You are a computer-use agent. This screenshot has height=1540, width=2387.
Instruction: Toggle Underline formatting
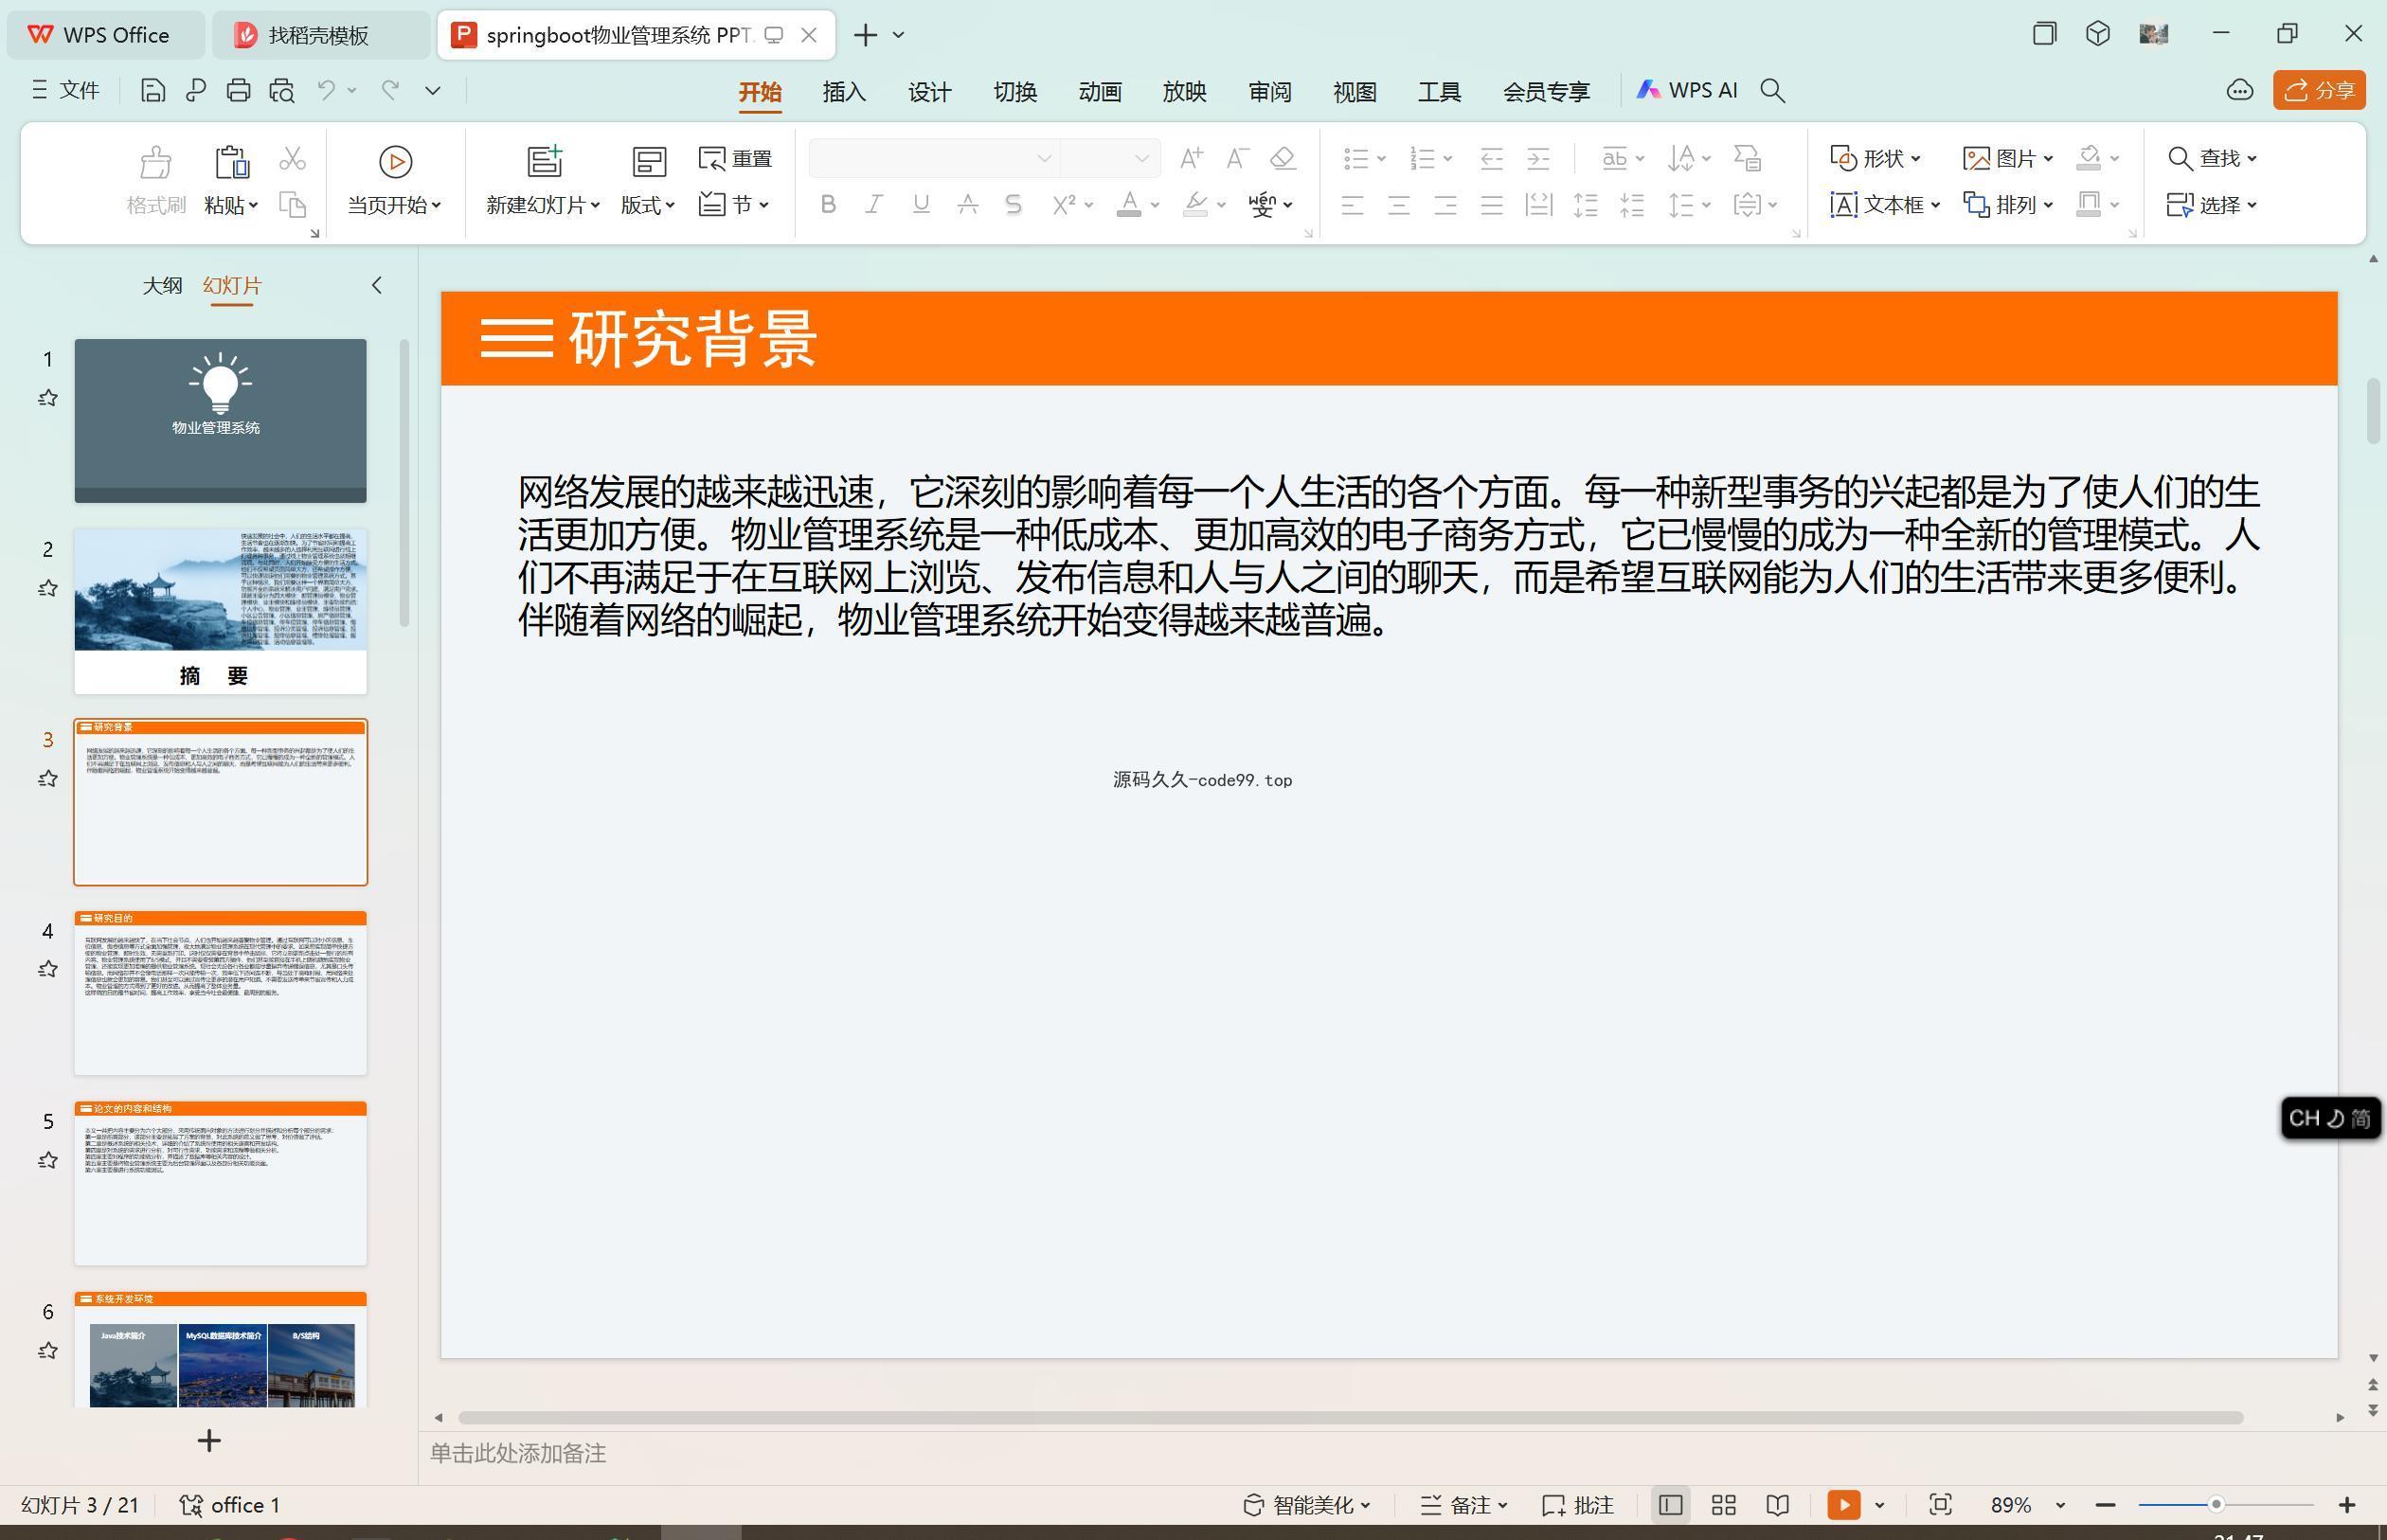click(921, 205)
